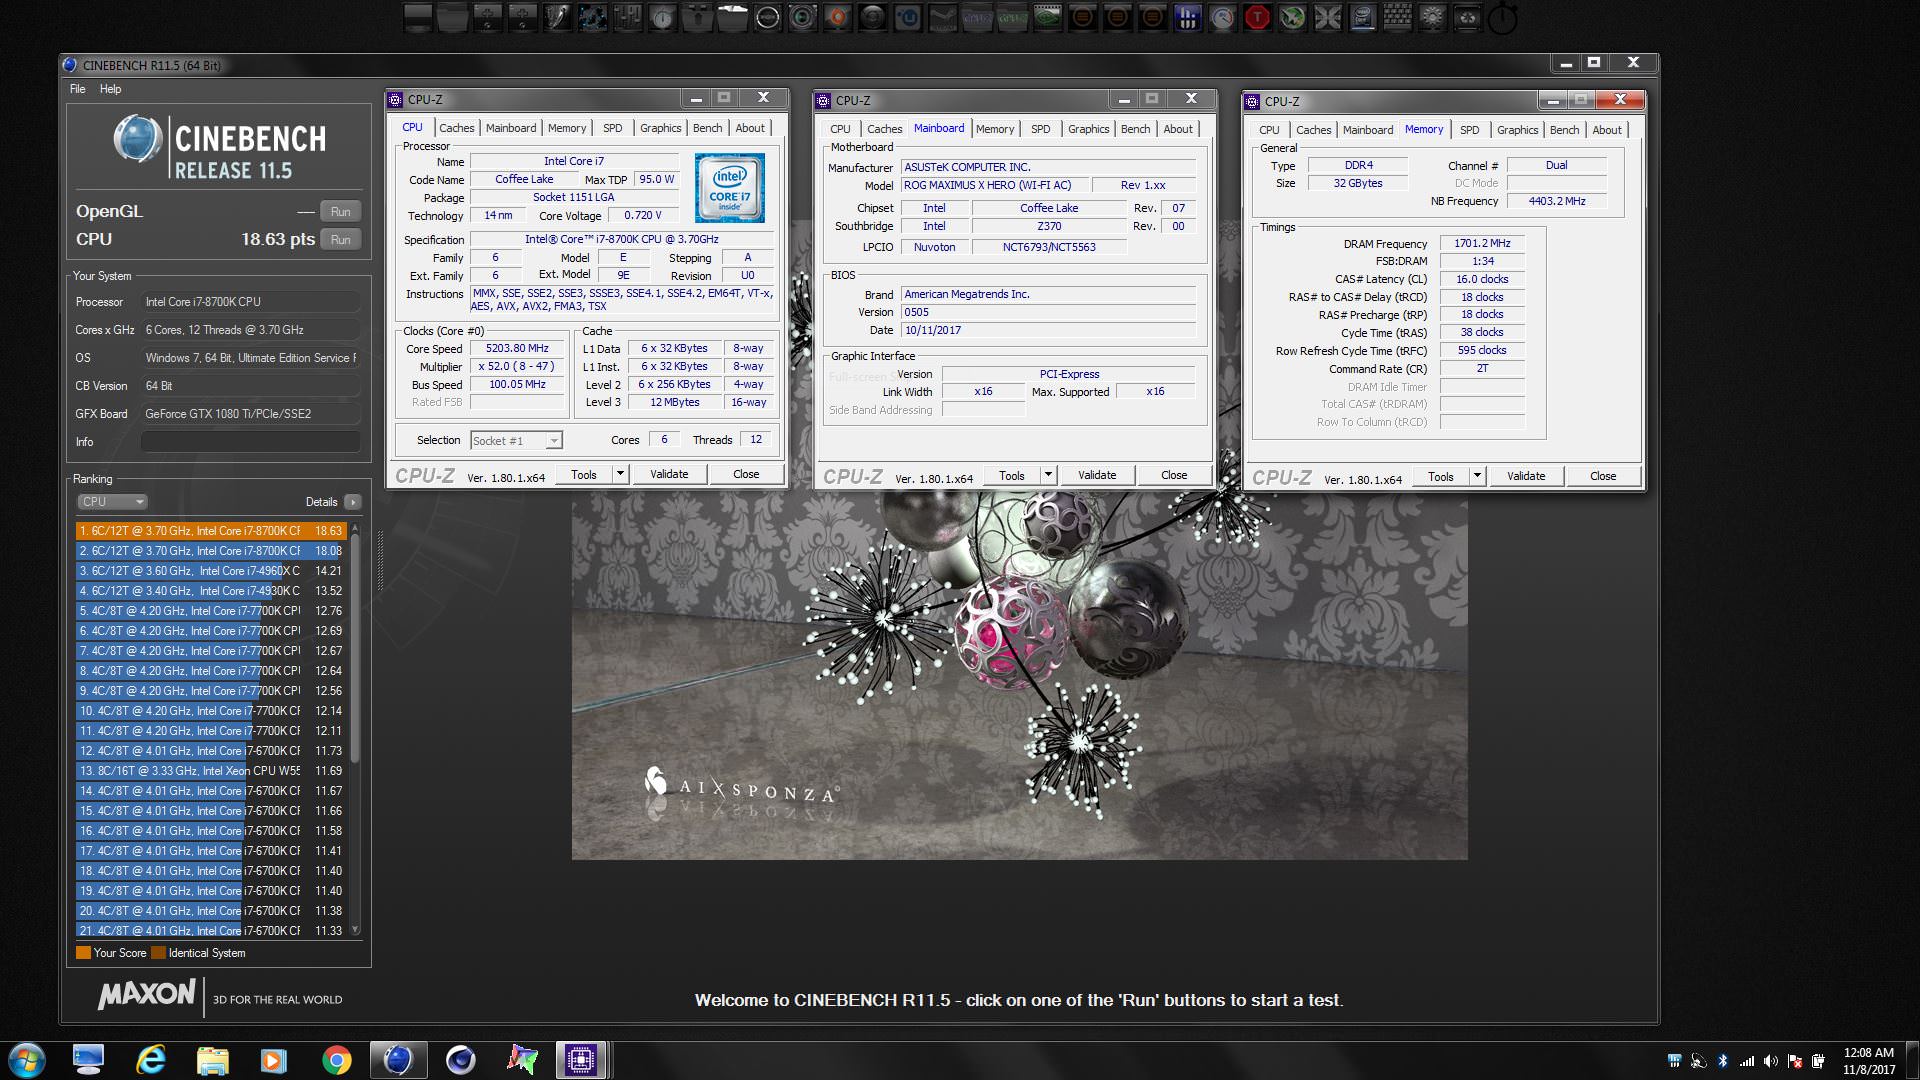Click the on-screen keyboard icon in the dock

point(1397,17)
